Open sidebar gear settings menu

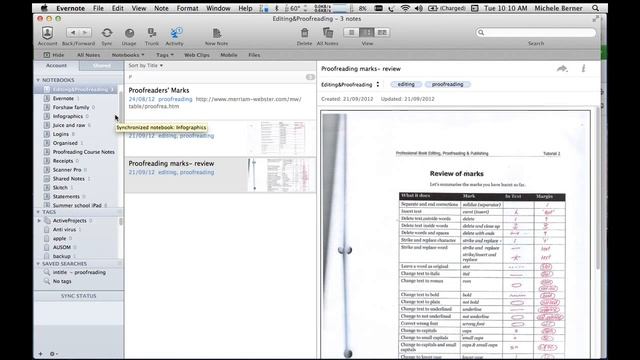pyautogui.click(x=53, y=354)
